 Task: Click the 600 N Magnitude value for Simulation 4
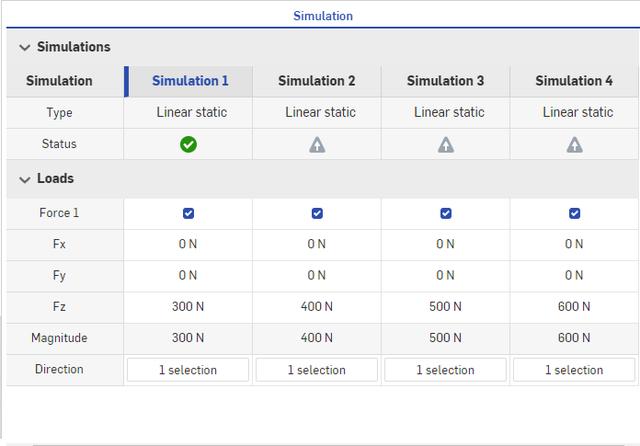pyautogui.click(x=574, y=338)
